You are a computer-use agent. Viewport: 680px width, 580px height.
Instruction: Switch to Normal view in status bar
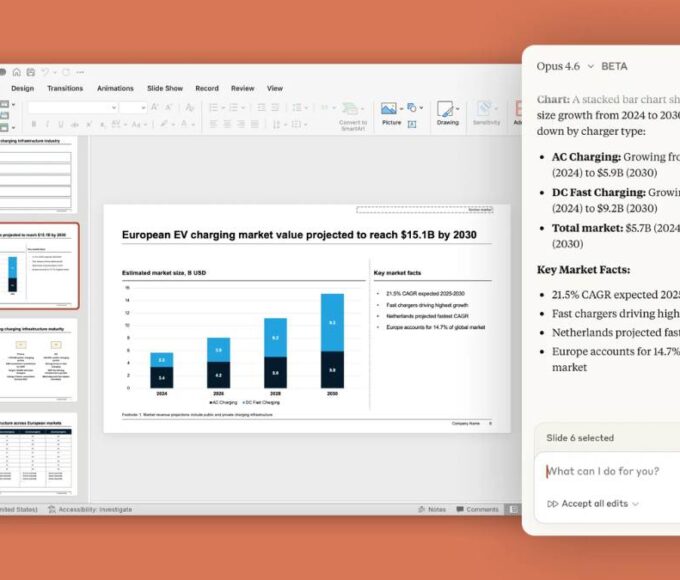click(x=513, y=509)
